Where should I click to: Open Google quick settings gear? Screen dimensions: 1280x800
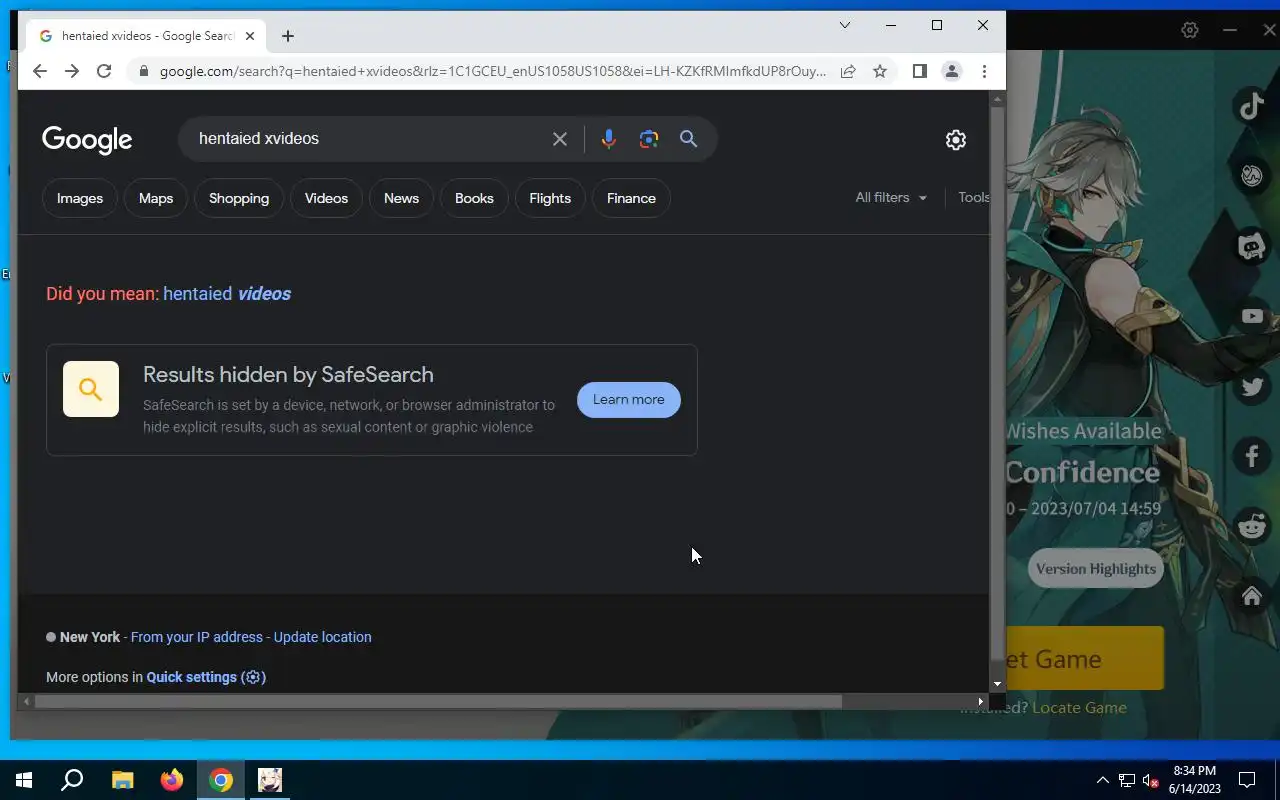tap(956, 140)
